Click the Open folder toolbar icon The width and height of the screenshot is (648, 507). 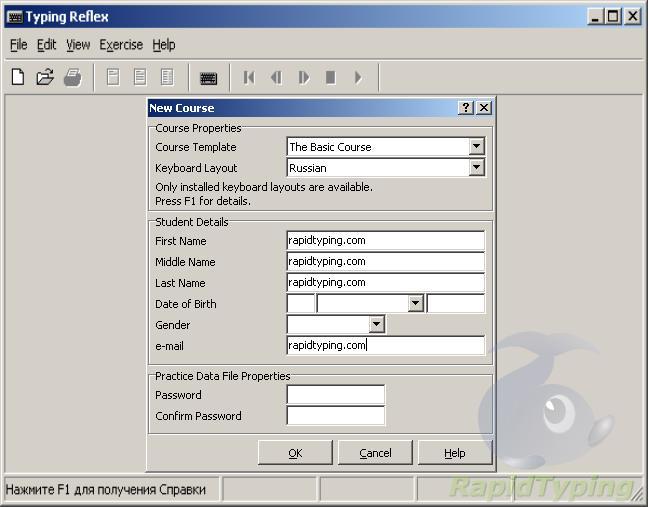(45, 77)
